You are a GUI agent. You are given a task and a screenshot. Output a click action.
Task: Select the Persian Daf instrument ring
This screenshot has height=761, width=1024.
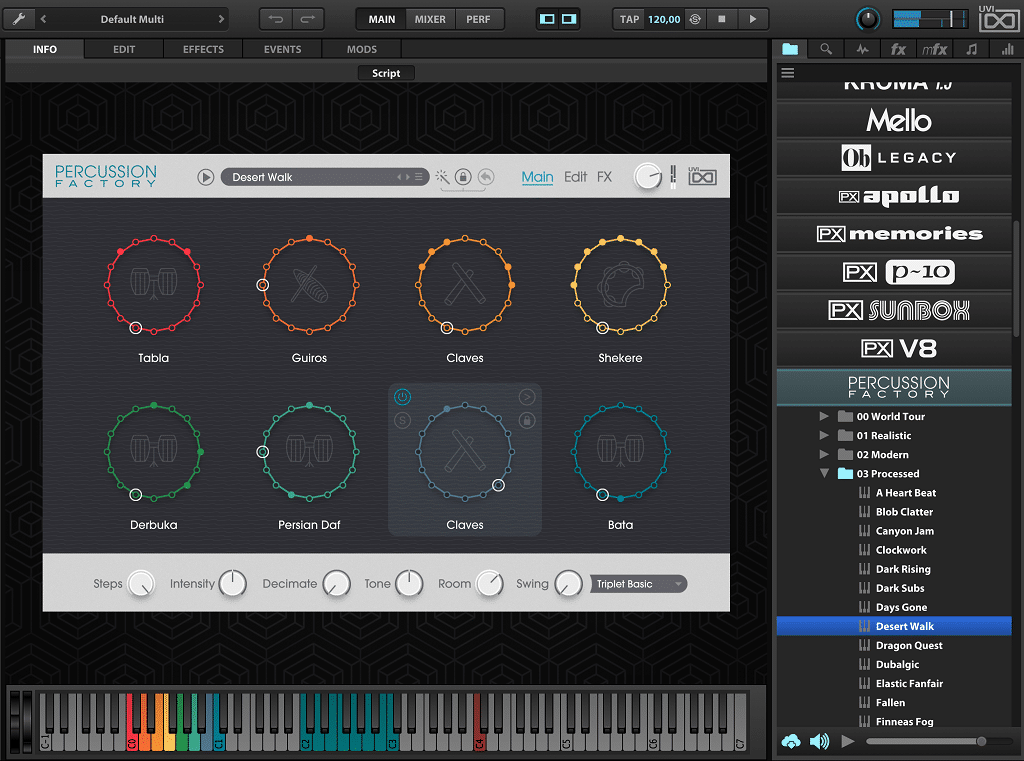click(x=309, y=451)
